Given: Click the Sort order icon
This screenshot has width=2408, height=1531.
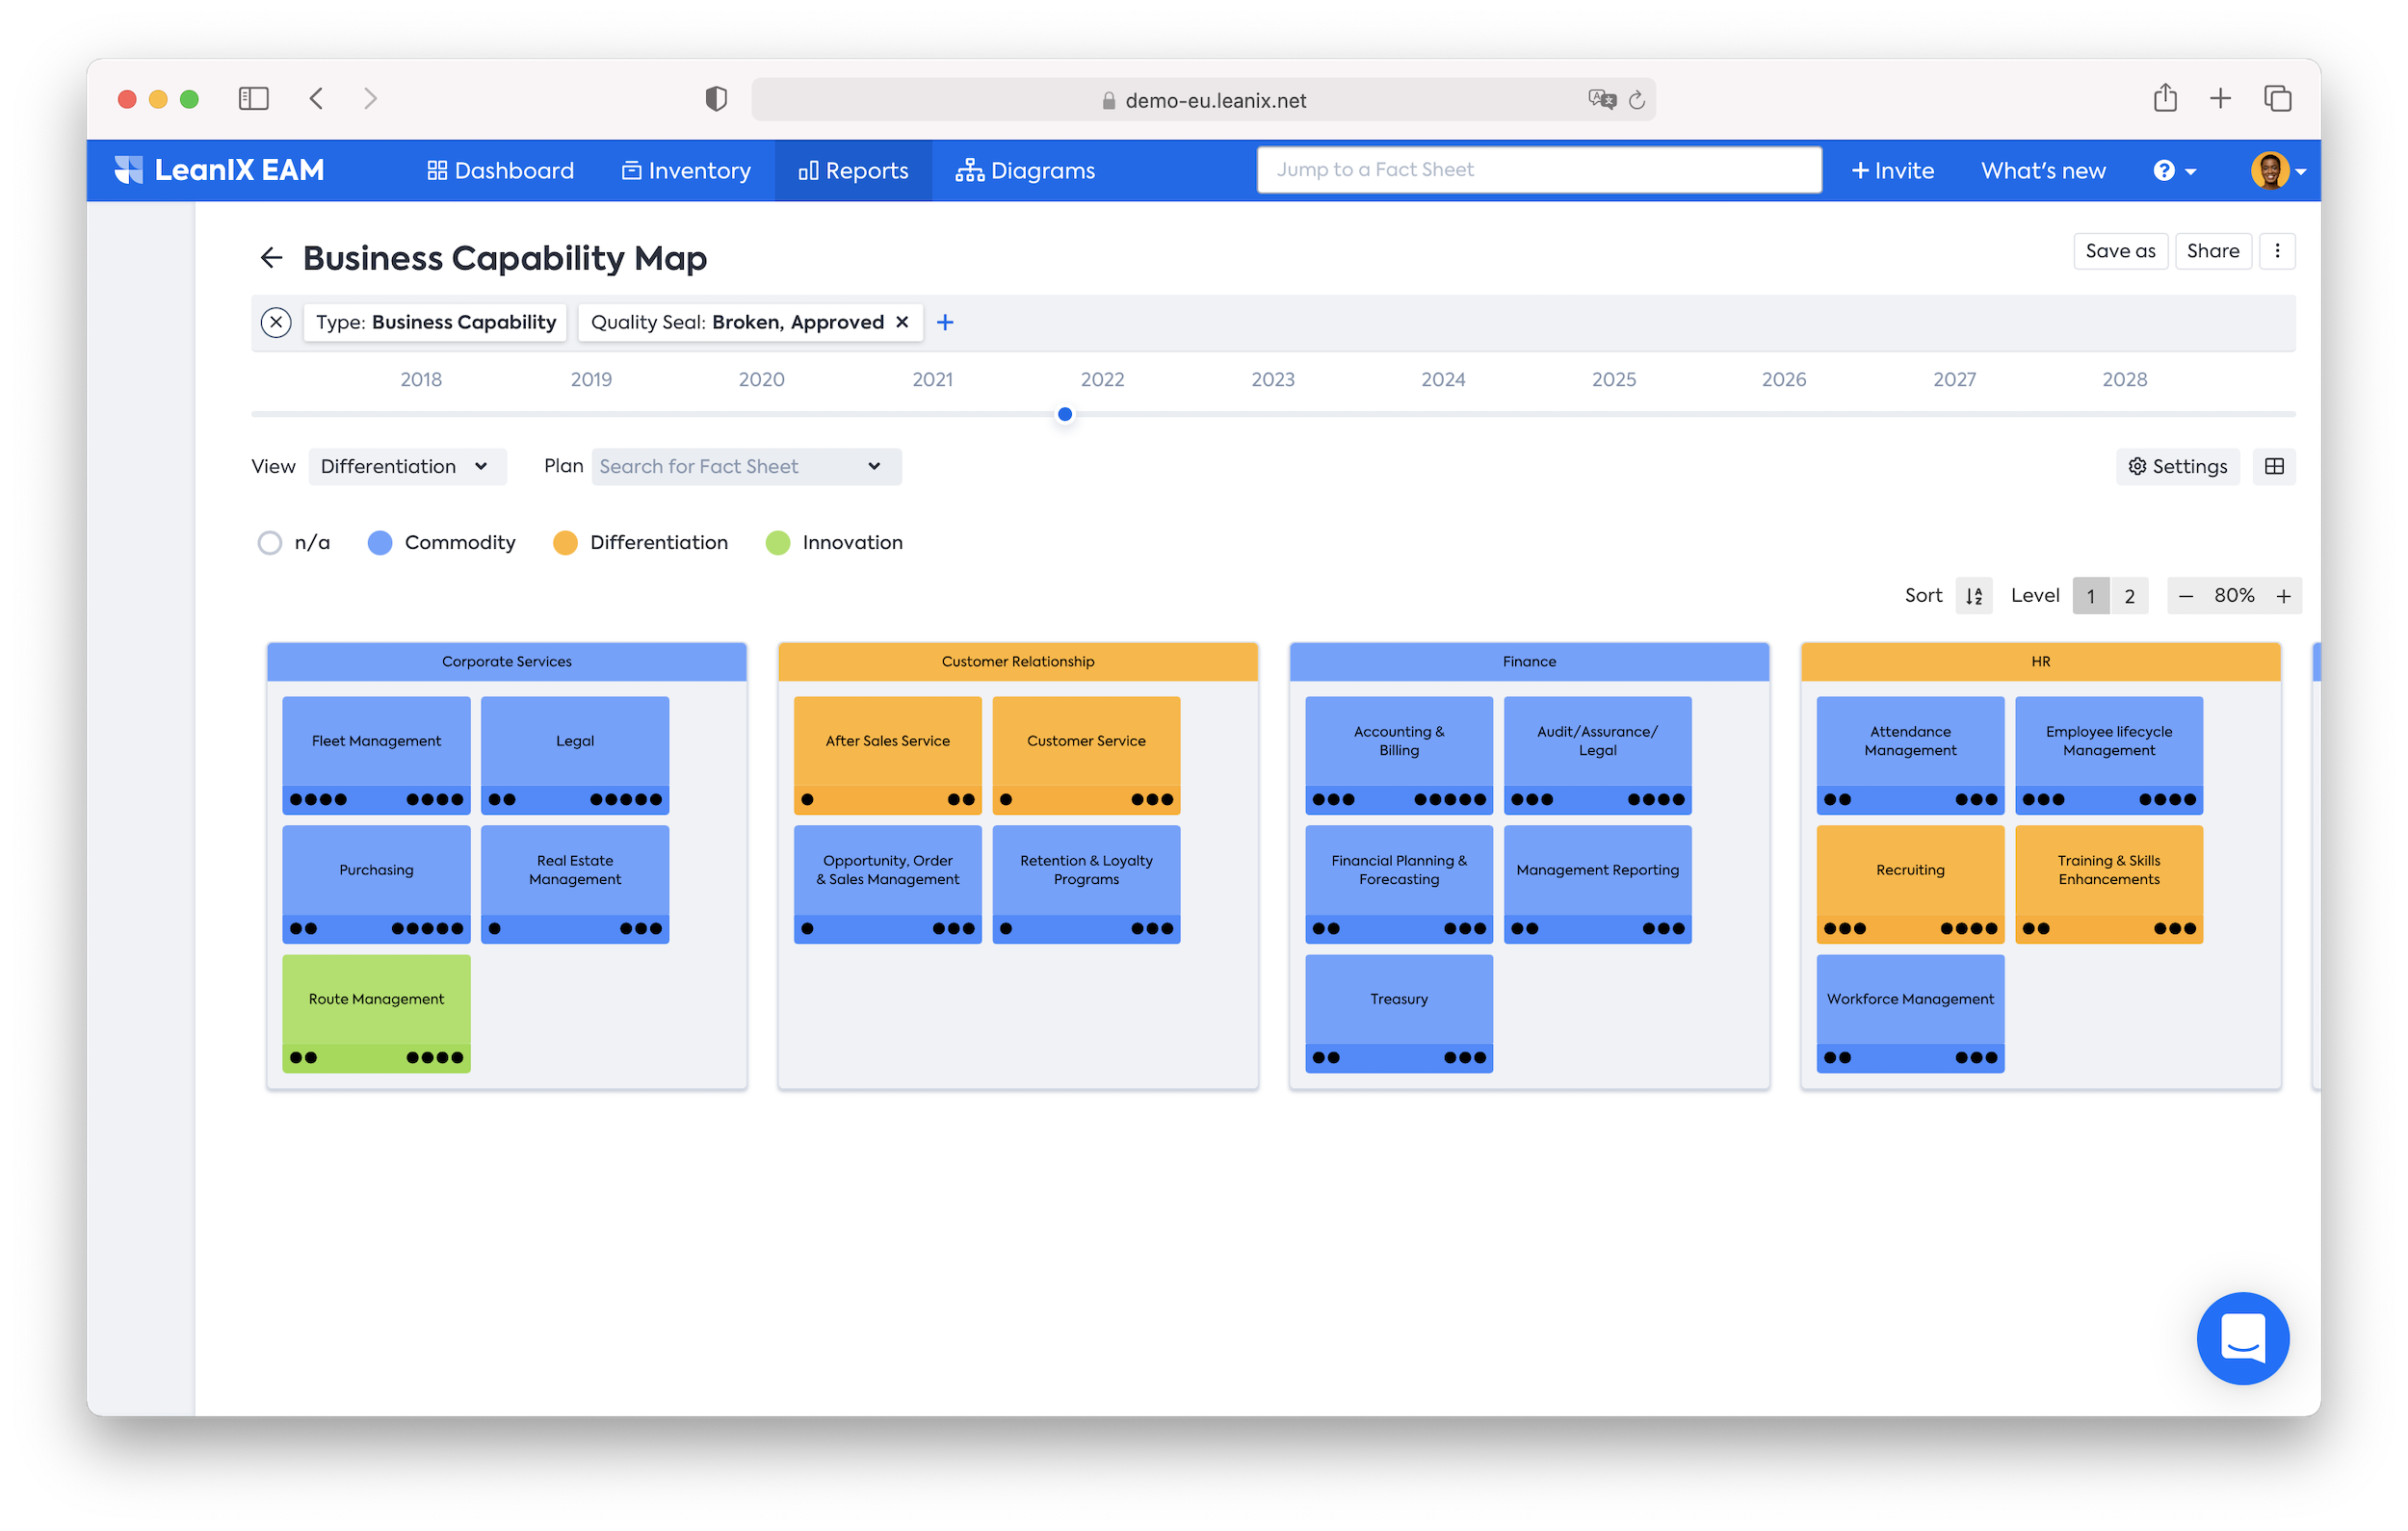Looking at the screenshot, I should pyautogui.click(x=1974, y=596).
